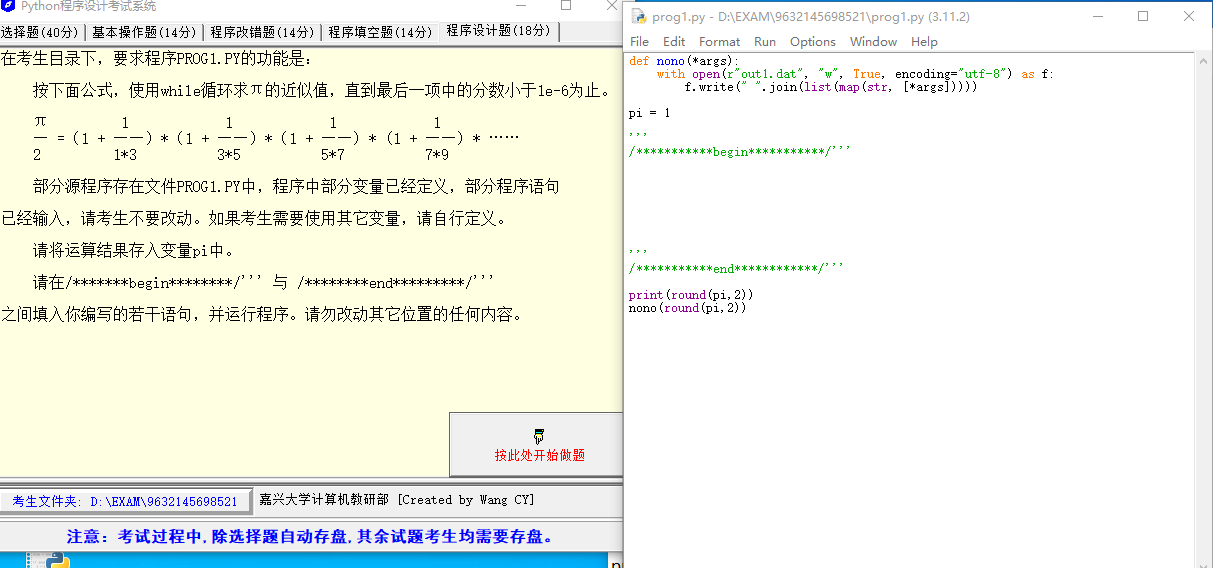The height and width of the screenshot is (568, 1213).
Task: Minimize the prog1.py IDLE window
Action: click(1097, 16)
